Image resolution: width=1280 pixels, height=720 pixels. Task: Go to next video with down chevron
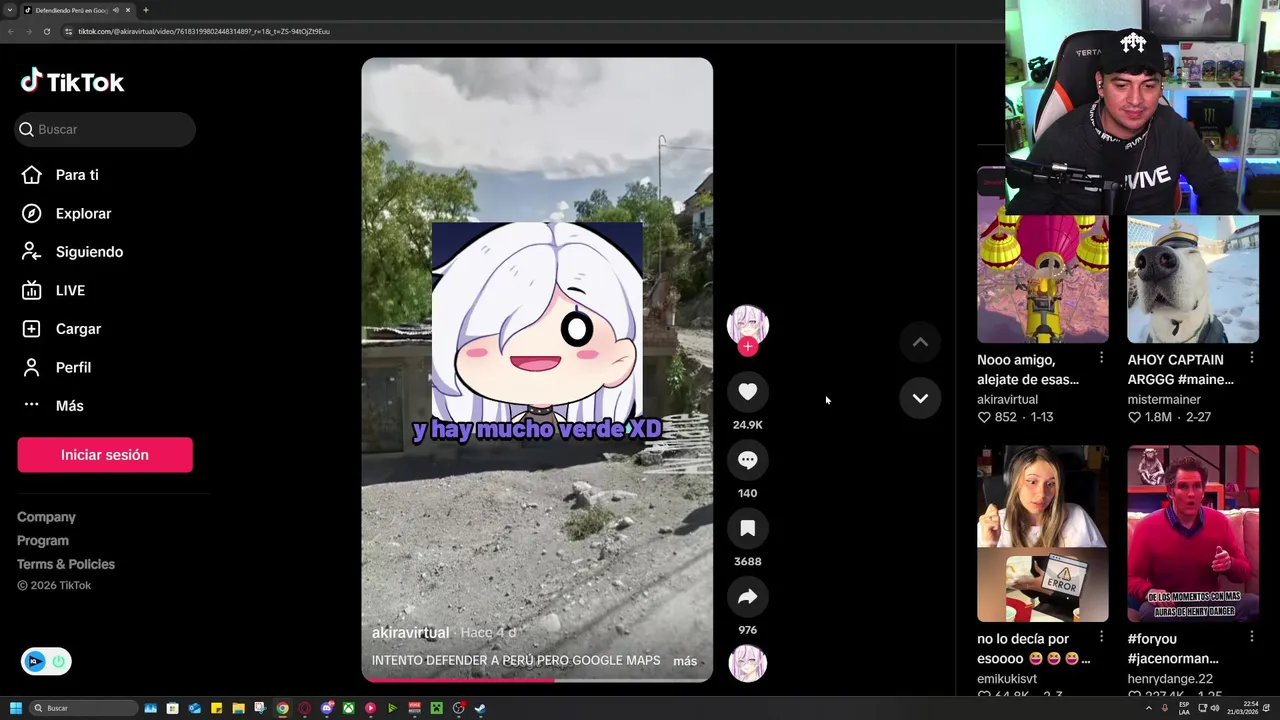click(x=920, y=398)
